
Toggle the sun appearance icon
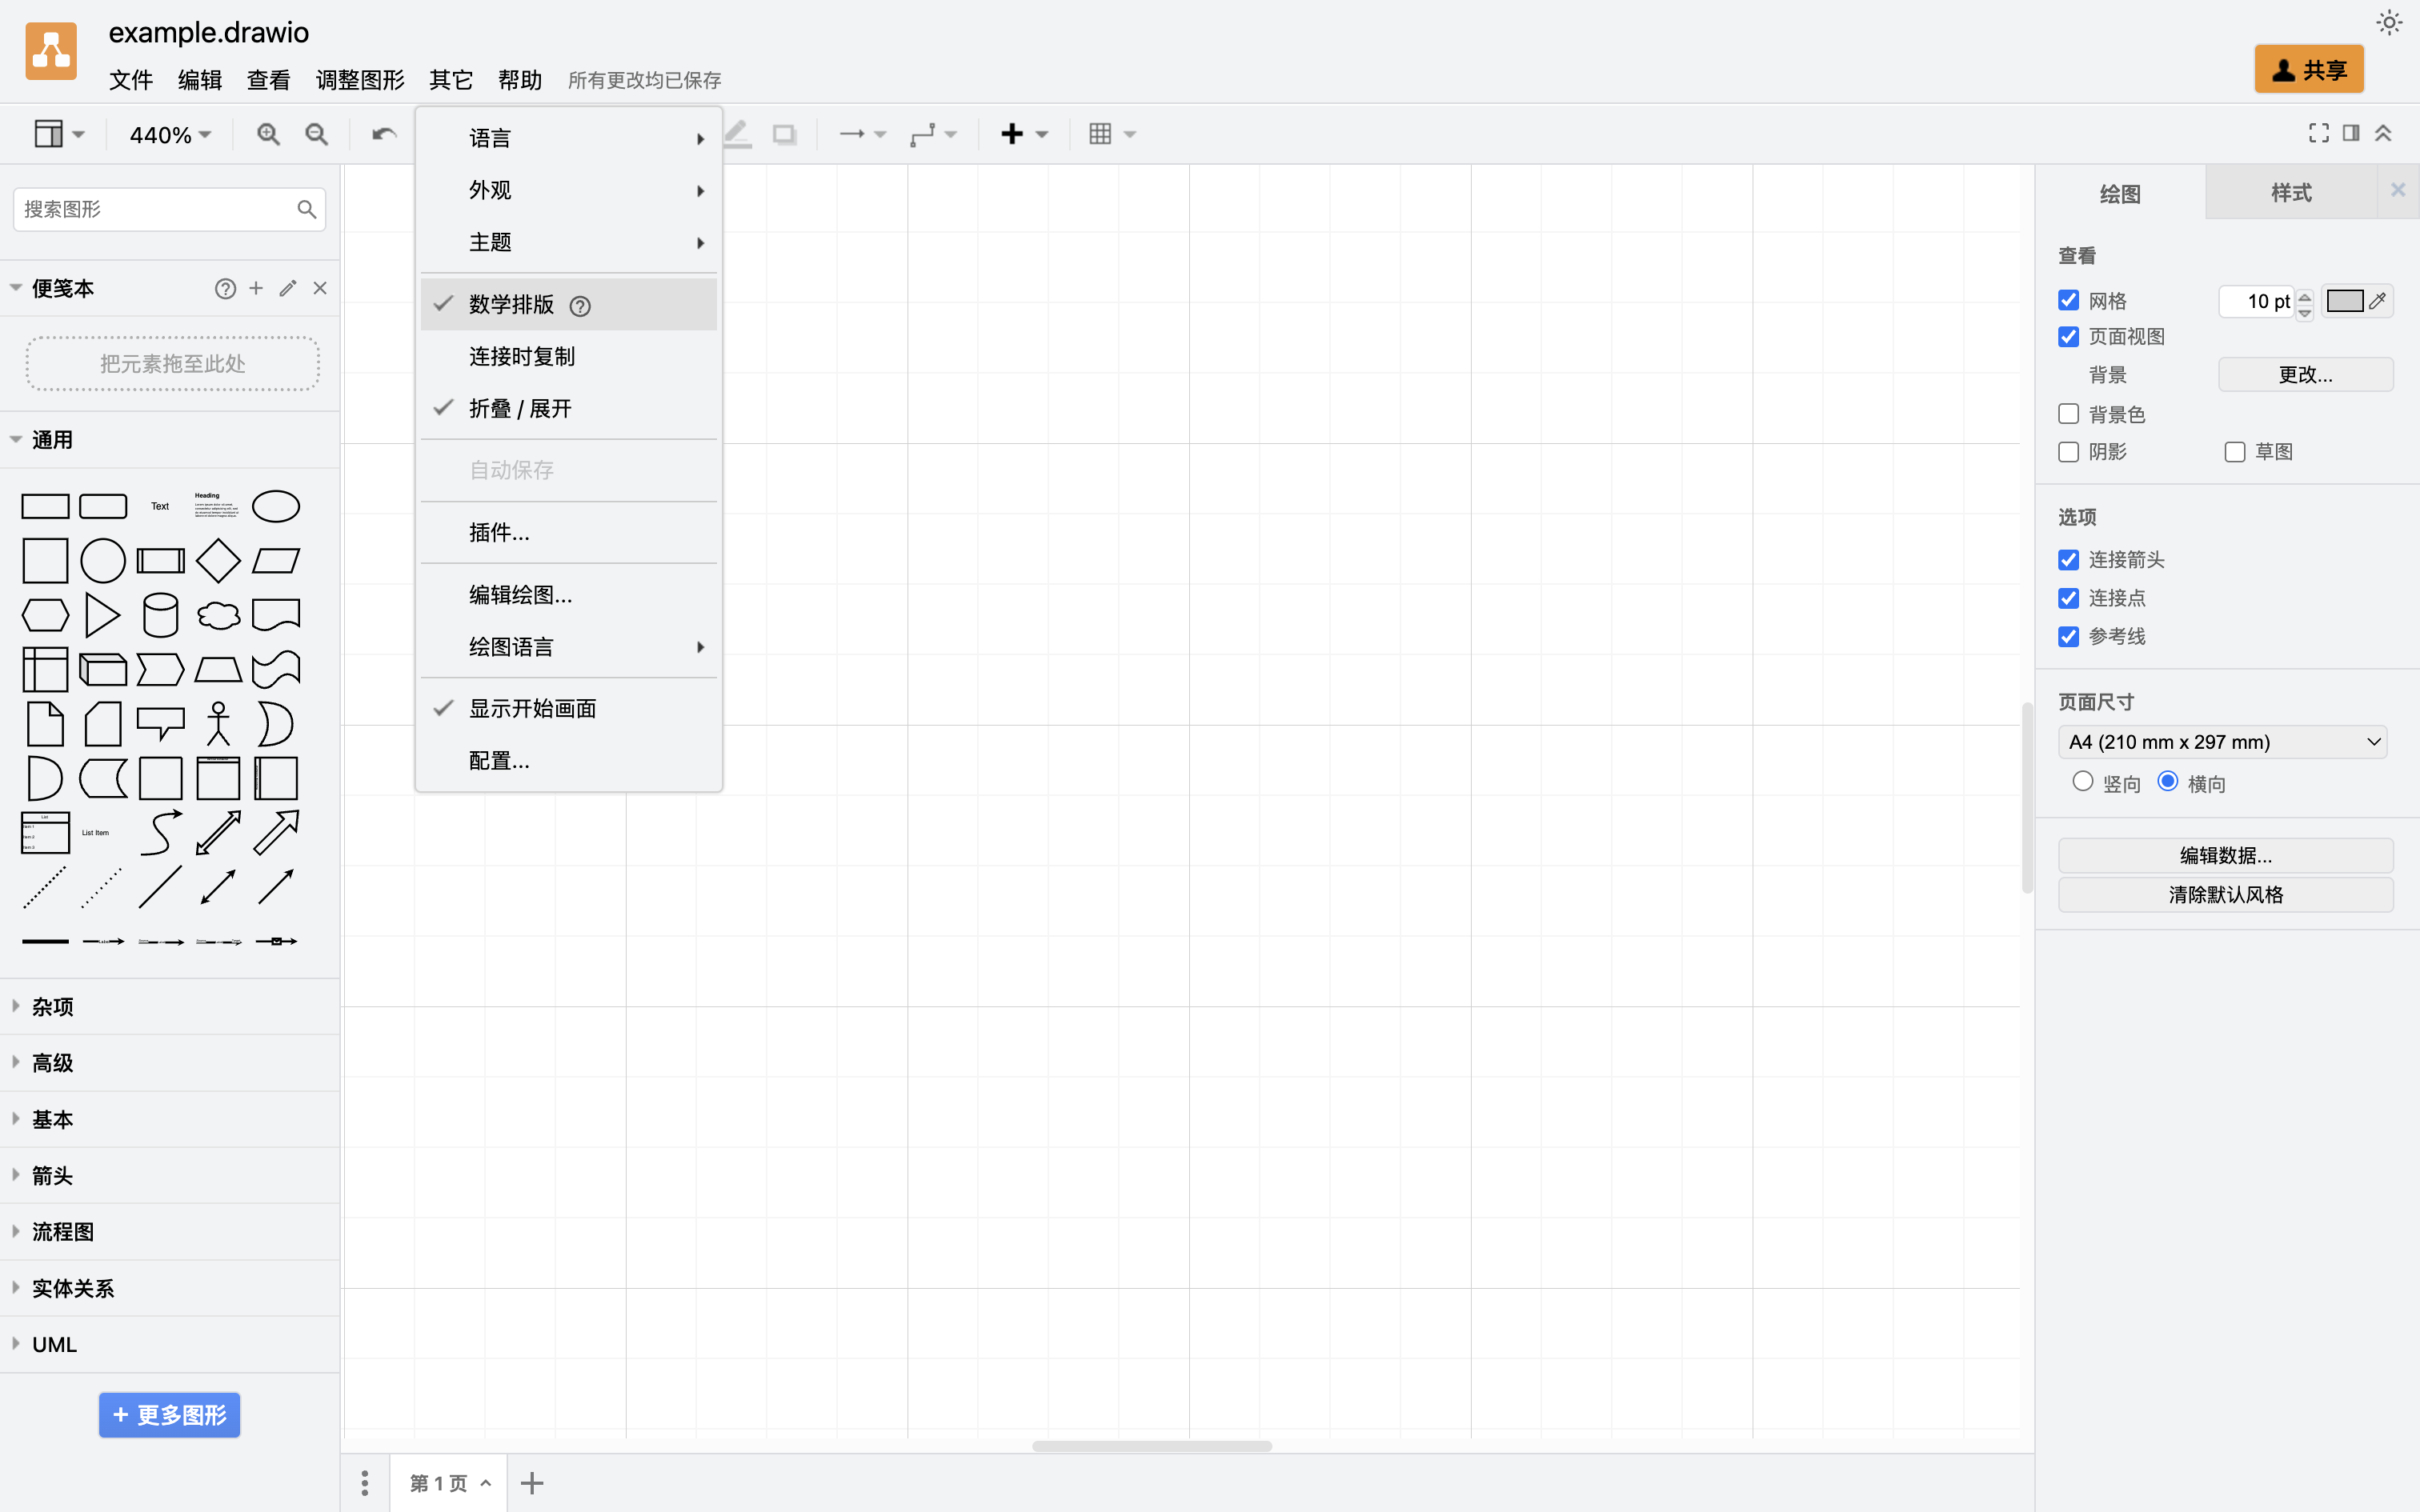click(x=2389, y=23)
